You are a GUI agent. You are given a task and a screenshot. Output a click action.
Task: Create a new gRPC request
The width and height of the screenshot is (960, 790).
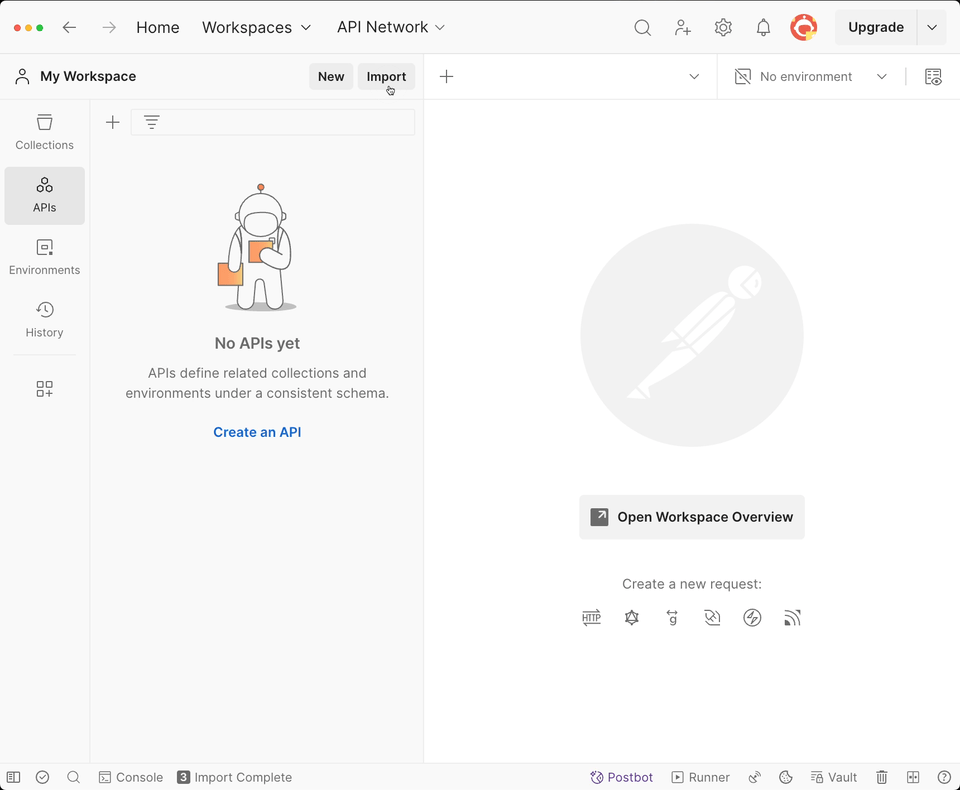coord(672,618)
